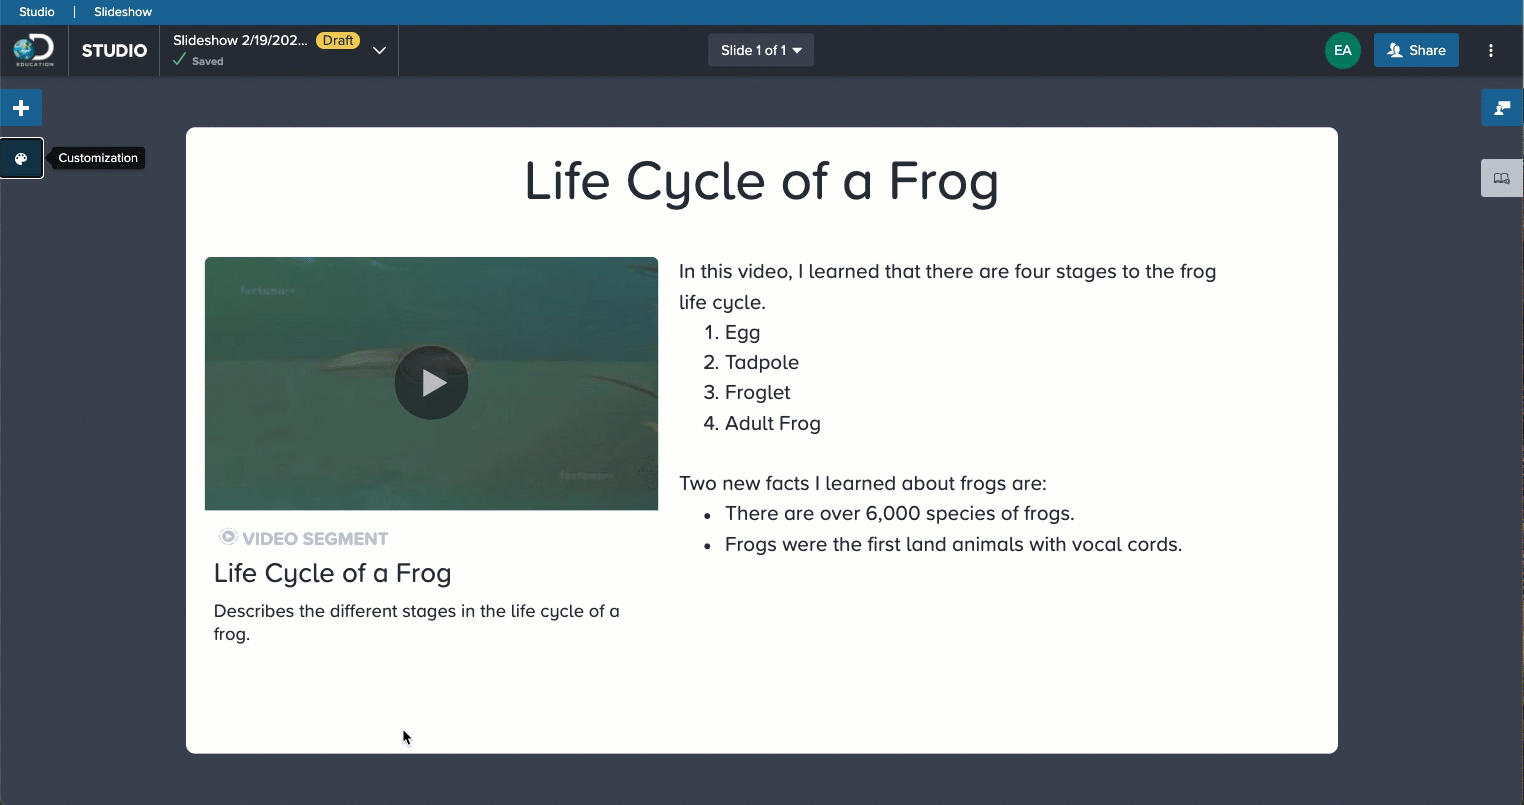The width and height of the screenshot is (1524, 805).
Task: Click the plus button to add content
Action: (21, 108)
